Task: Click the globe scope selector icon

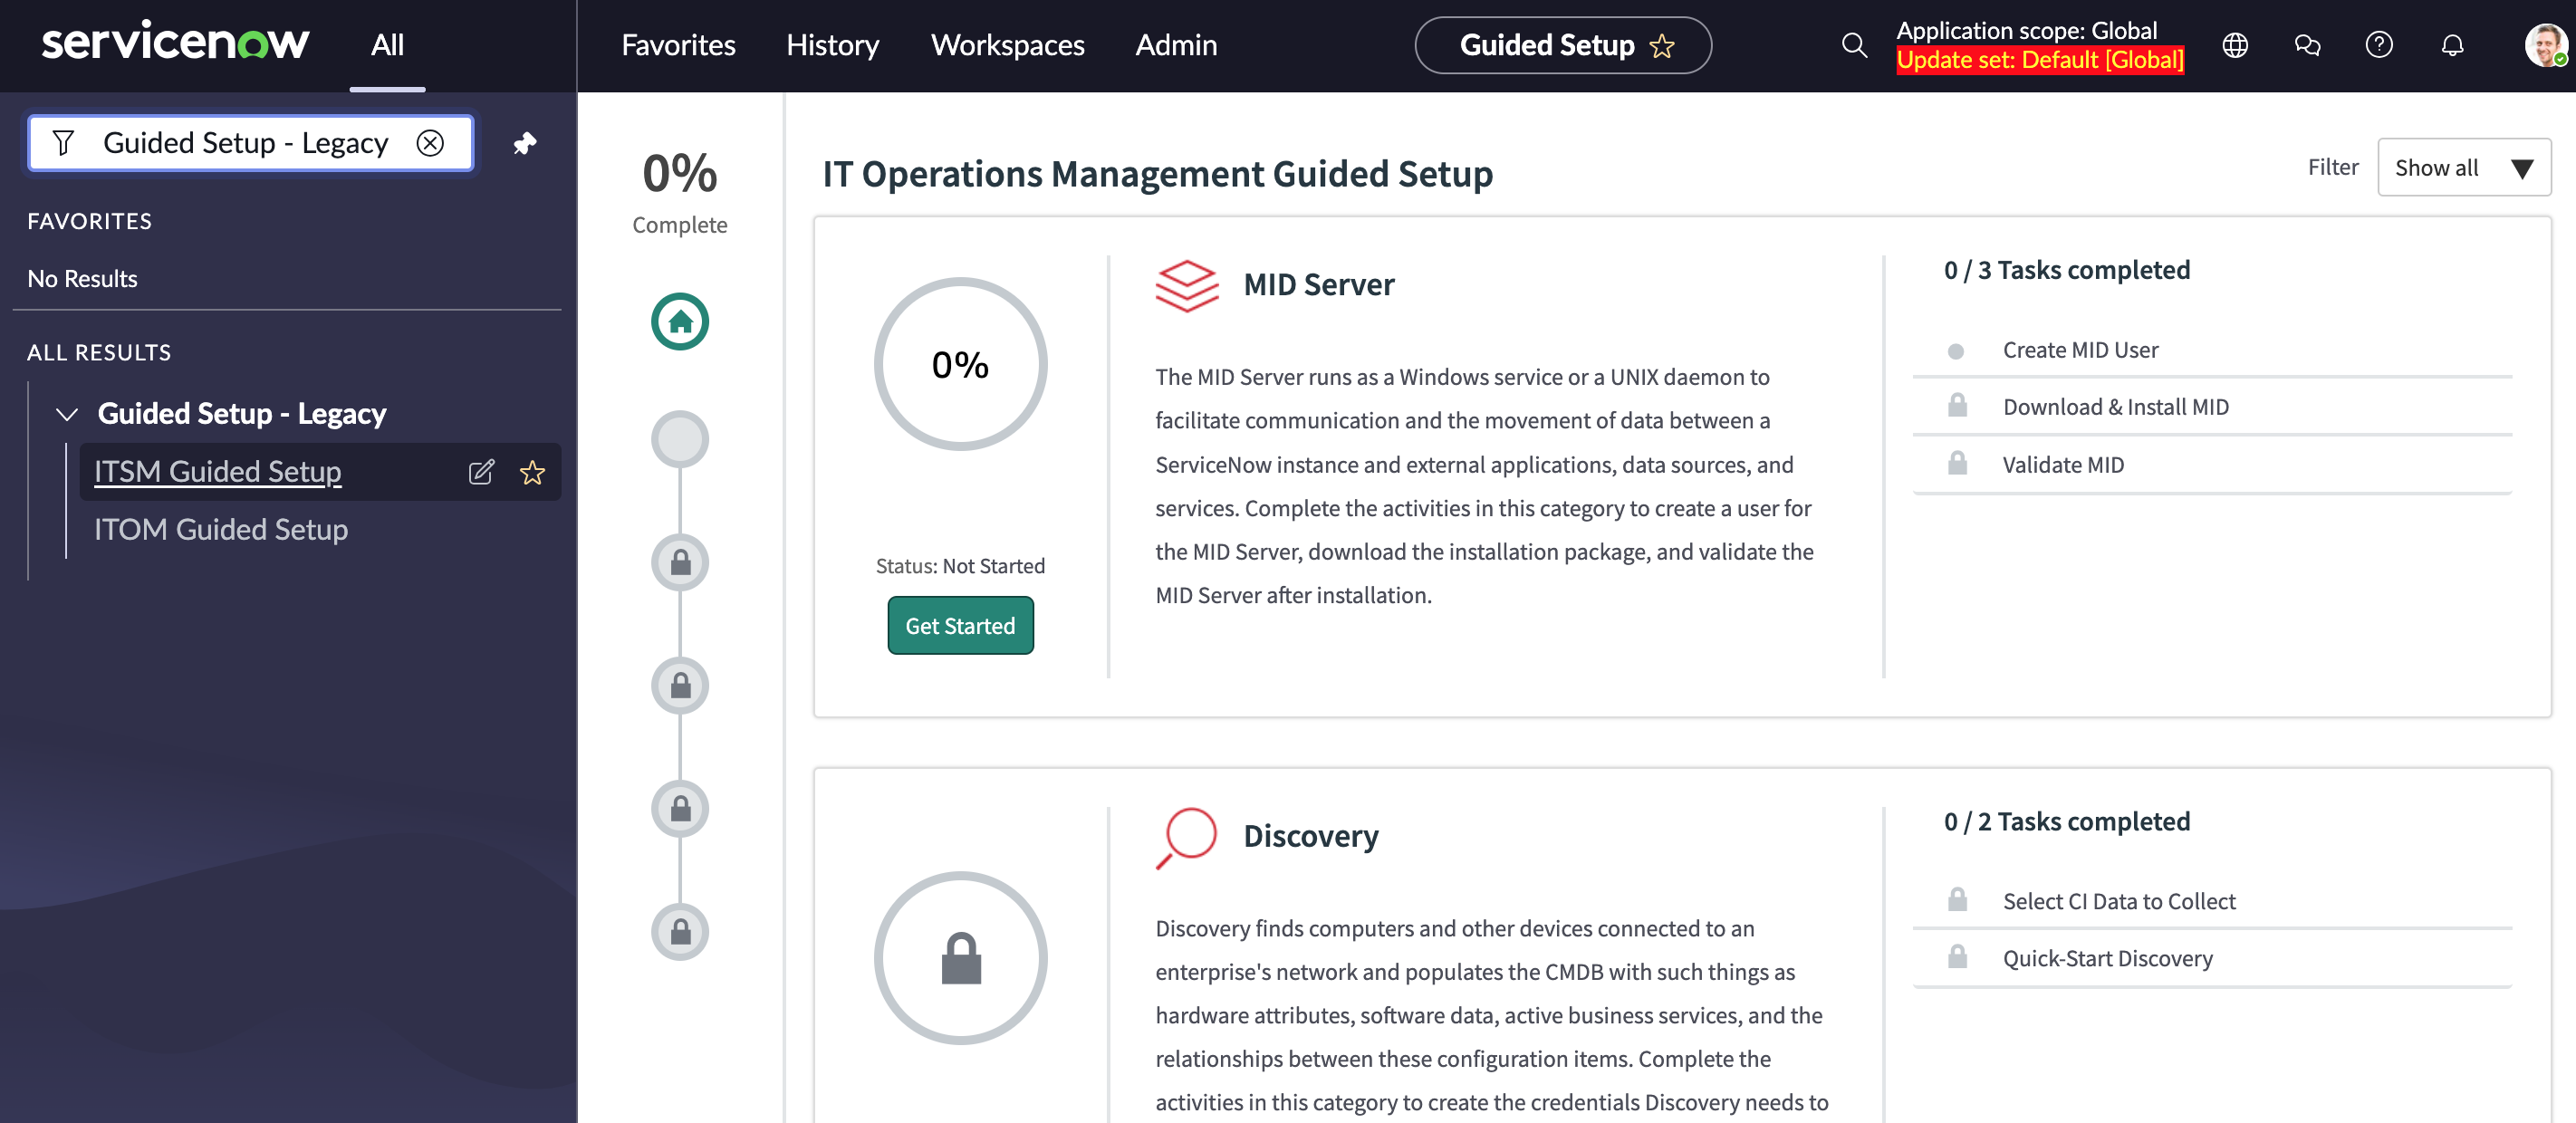Action: click(x=2235, y=45)
